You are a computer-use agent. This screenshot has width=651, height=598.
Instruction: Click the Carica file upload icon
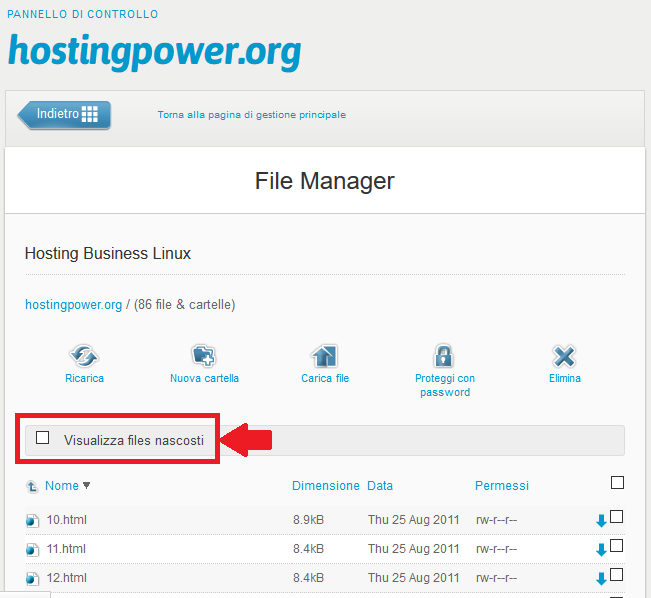coord(324,355)
